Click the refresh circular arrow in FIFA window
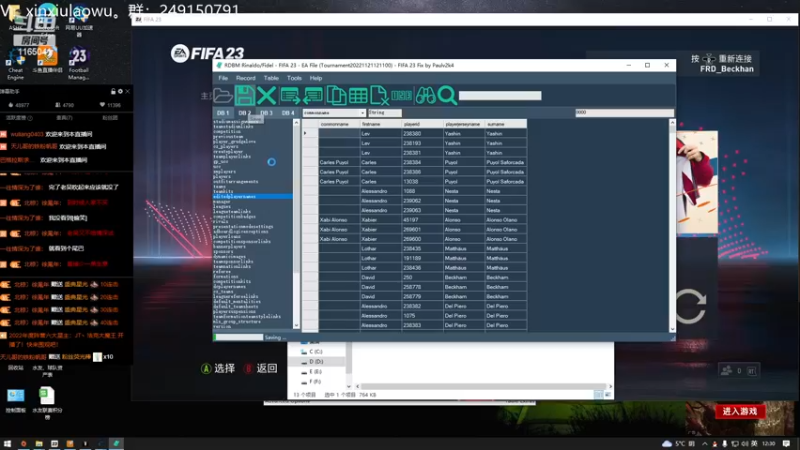 point(691,306)
